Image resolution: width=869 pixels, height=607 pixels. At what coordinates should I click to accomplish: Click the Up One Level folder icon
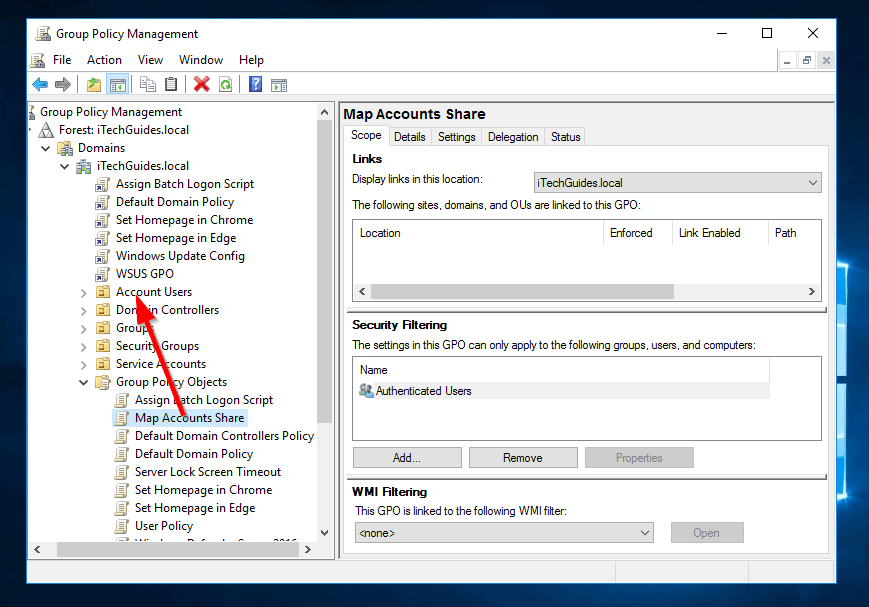pyautogui.click(x=94, y=85)
